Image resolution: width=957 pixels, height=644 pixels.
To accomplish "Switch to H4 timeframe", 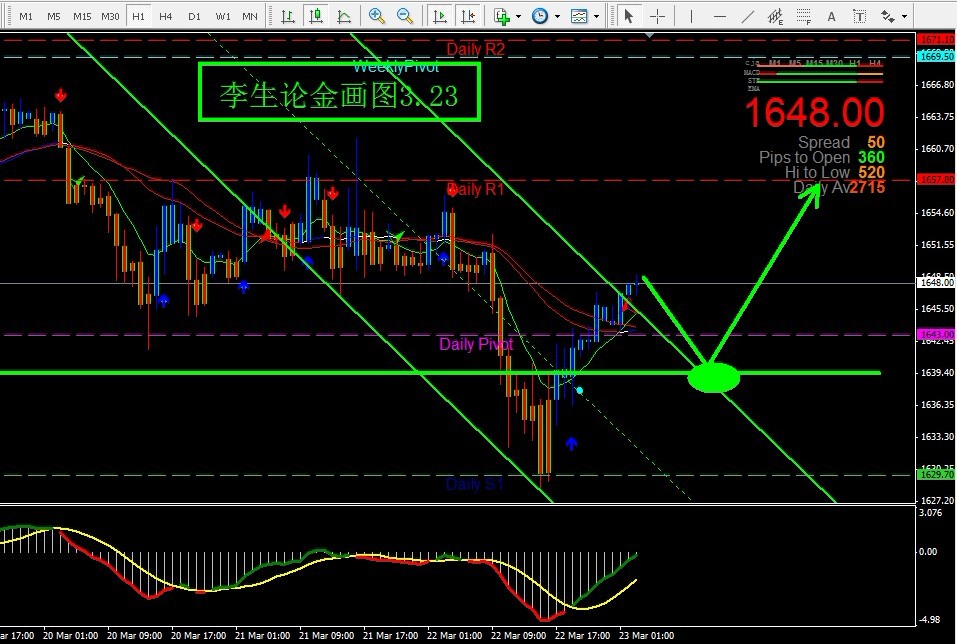I will point(166,16).
